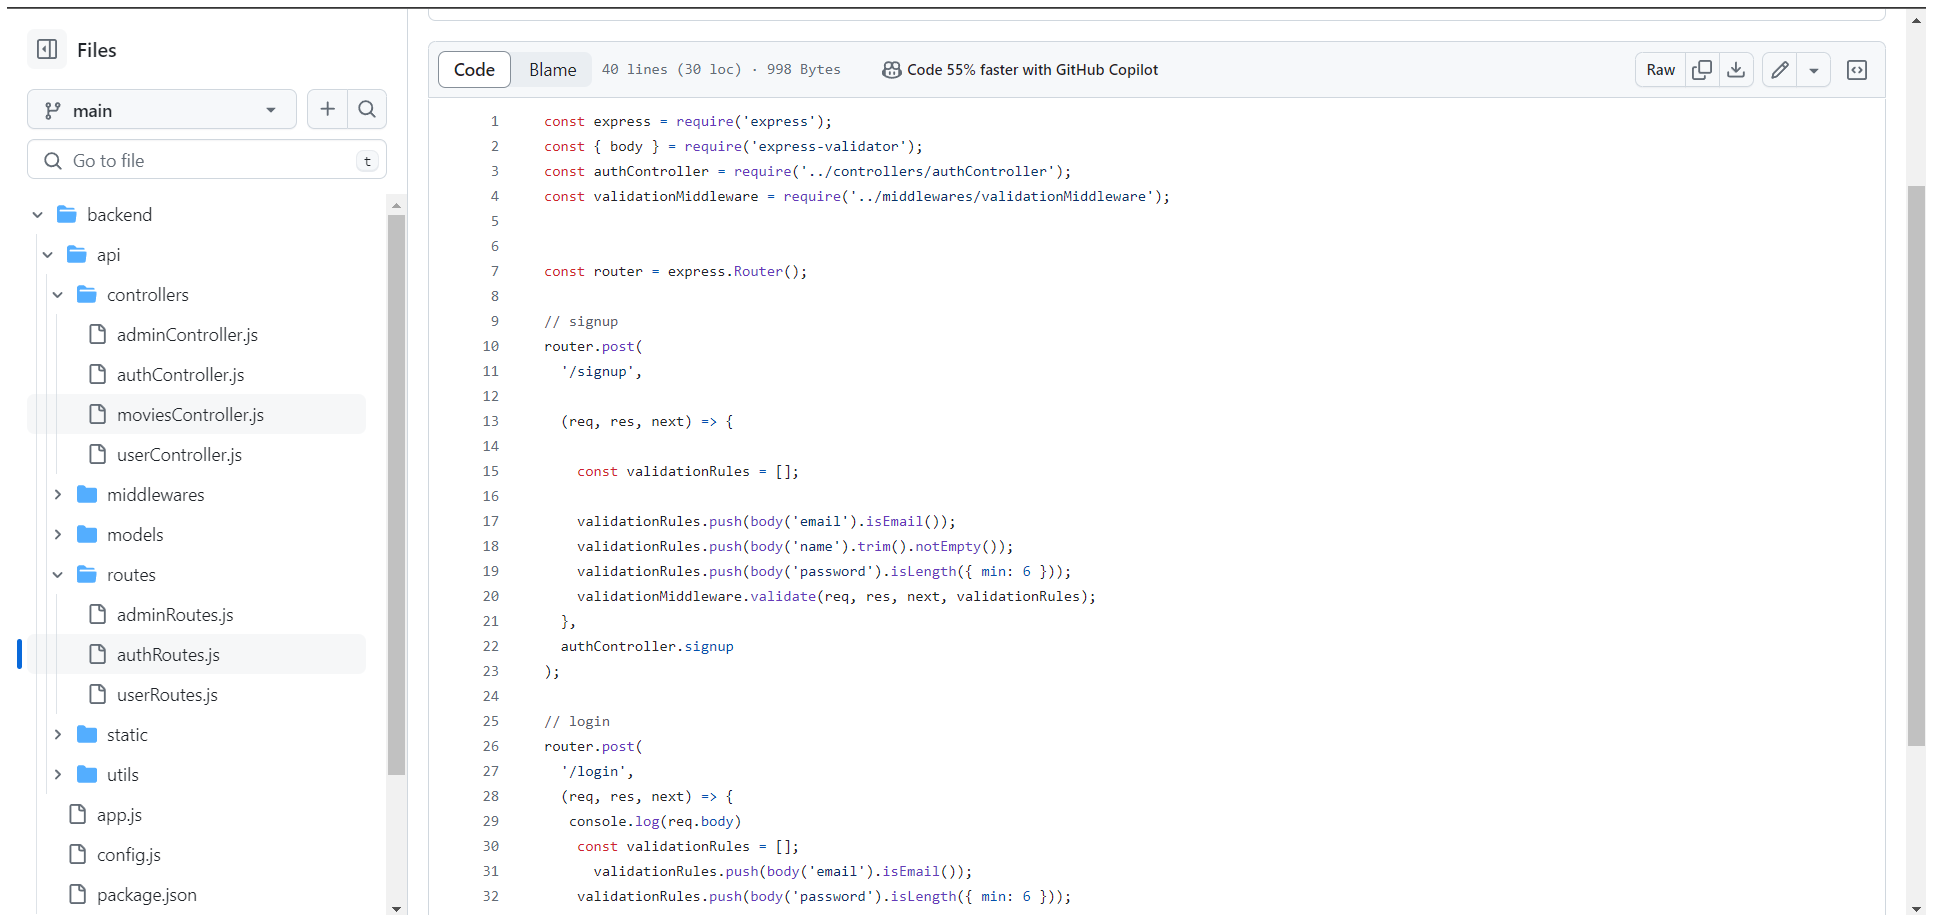Click the add file plus icon

[327, 109]
